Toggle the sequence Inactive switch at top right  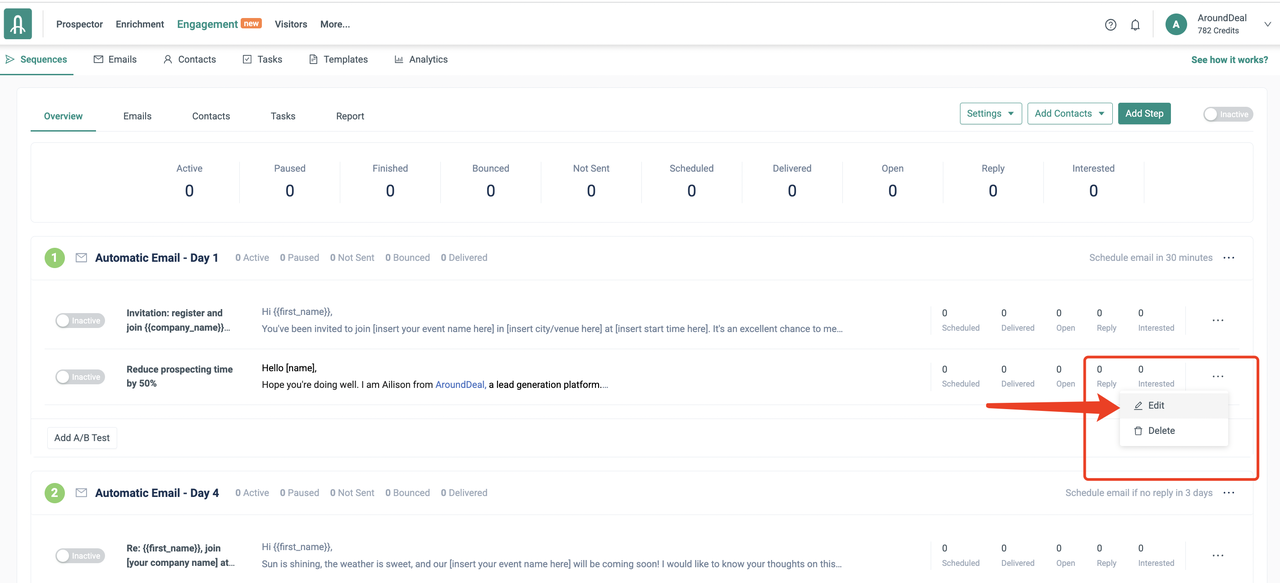1226,114
